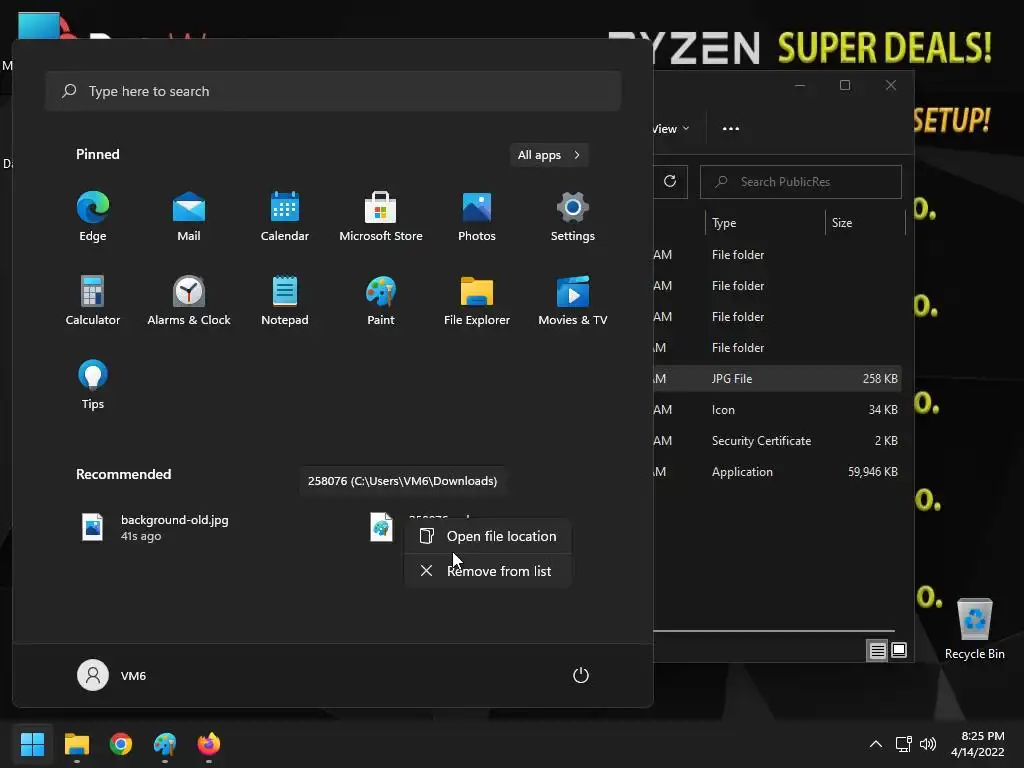Screen dimensions: 1024x768
Task: Show hidden system tray icons
Action: (876, 744)
